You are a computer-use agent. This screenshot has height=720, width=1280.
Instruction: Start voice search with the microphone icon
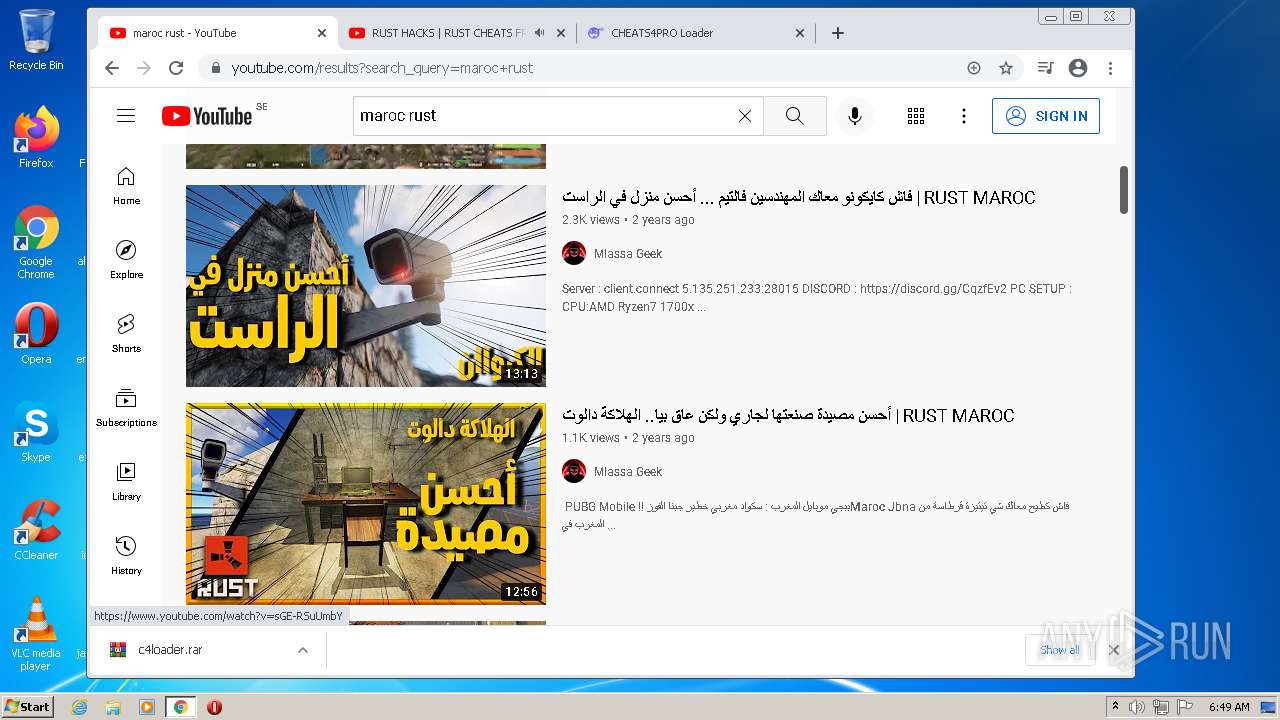click(x=855, y=116)
